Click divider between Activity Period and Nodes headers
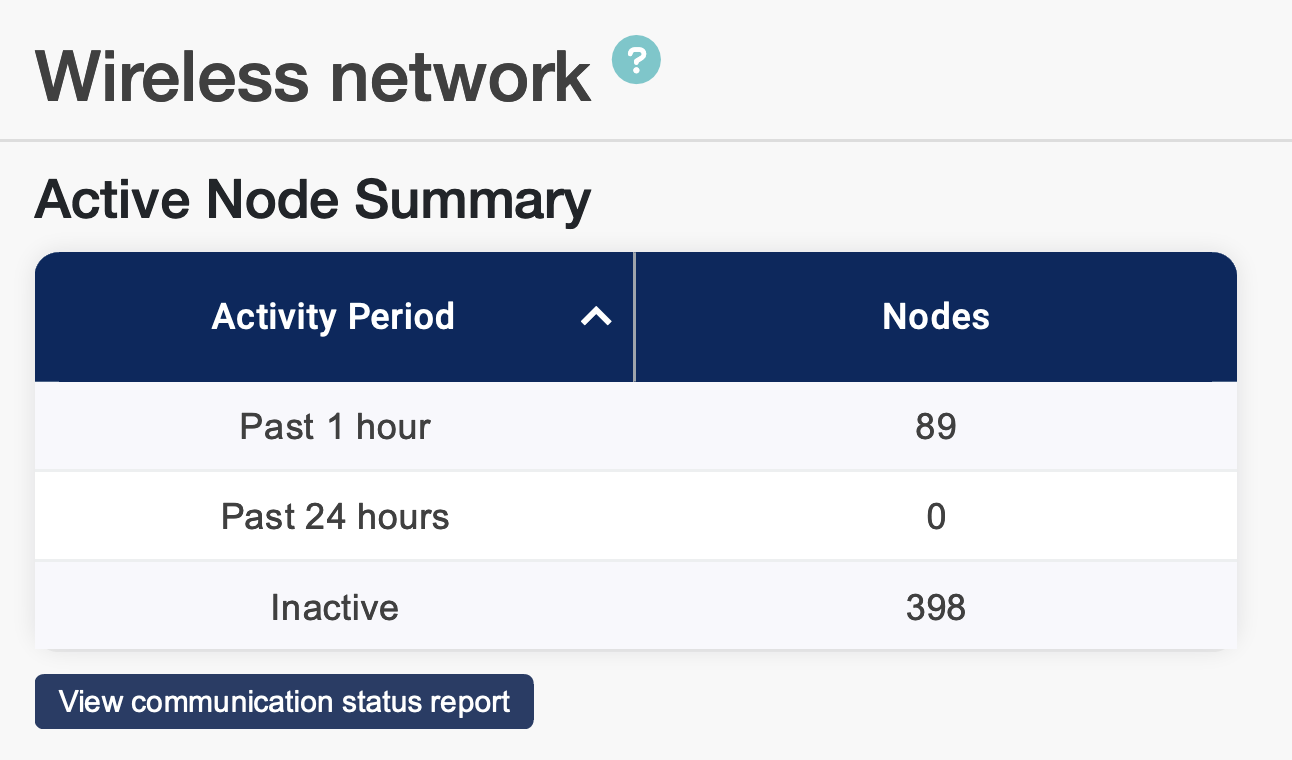Screen dimensions: 1292x760 [634, 317]
